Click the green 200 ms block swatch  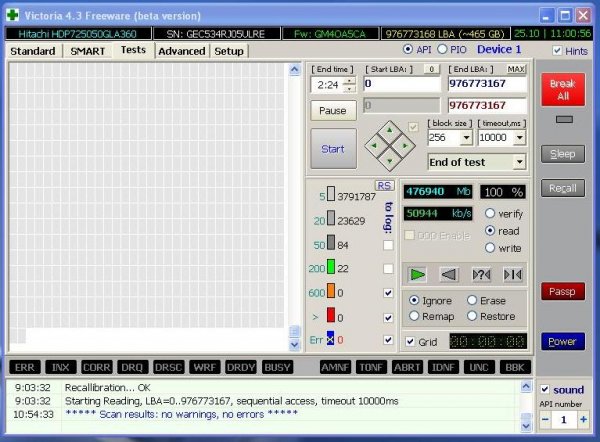(331, 267)
